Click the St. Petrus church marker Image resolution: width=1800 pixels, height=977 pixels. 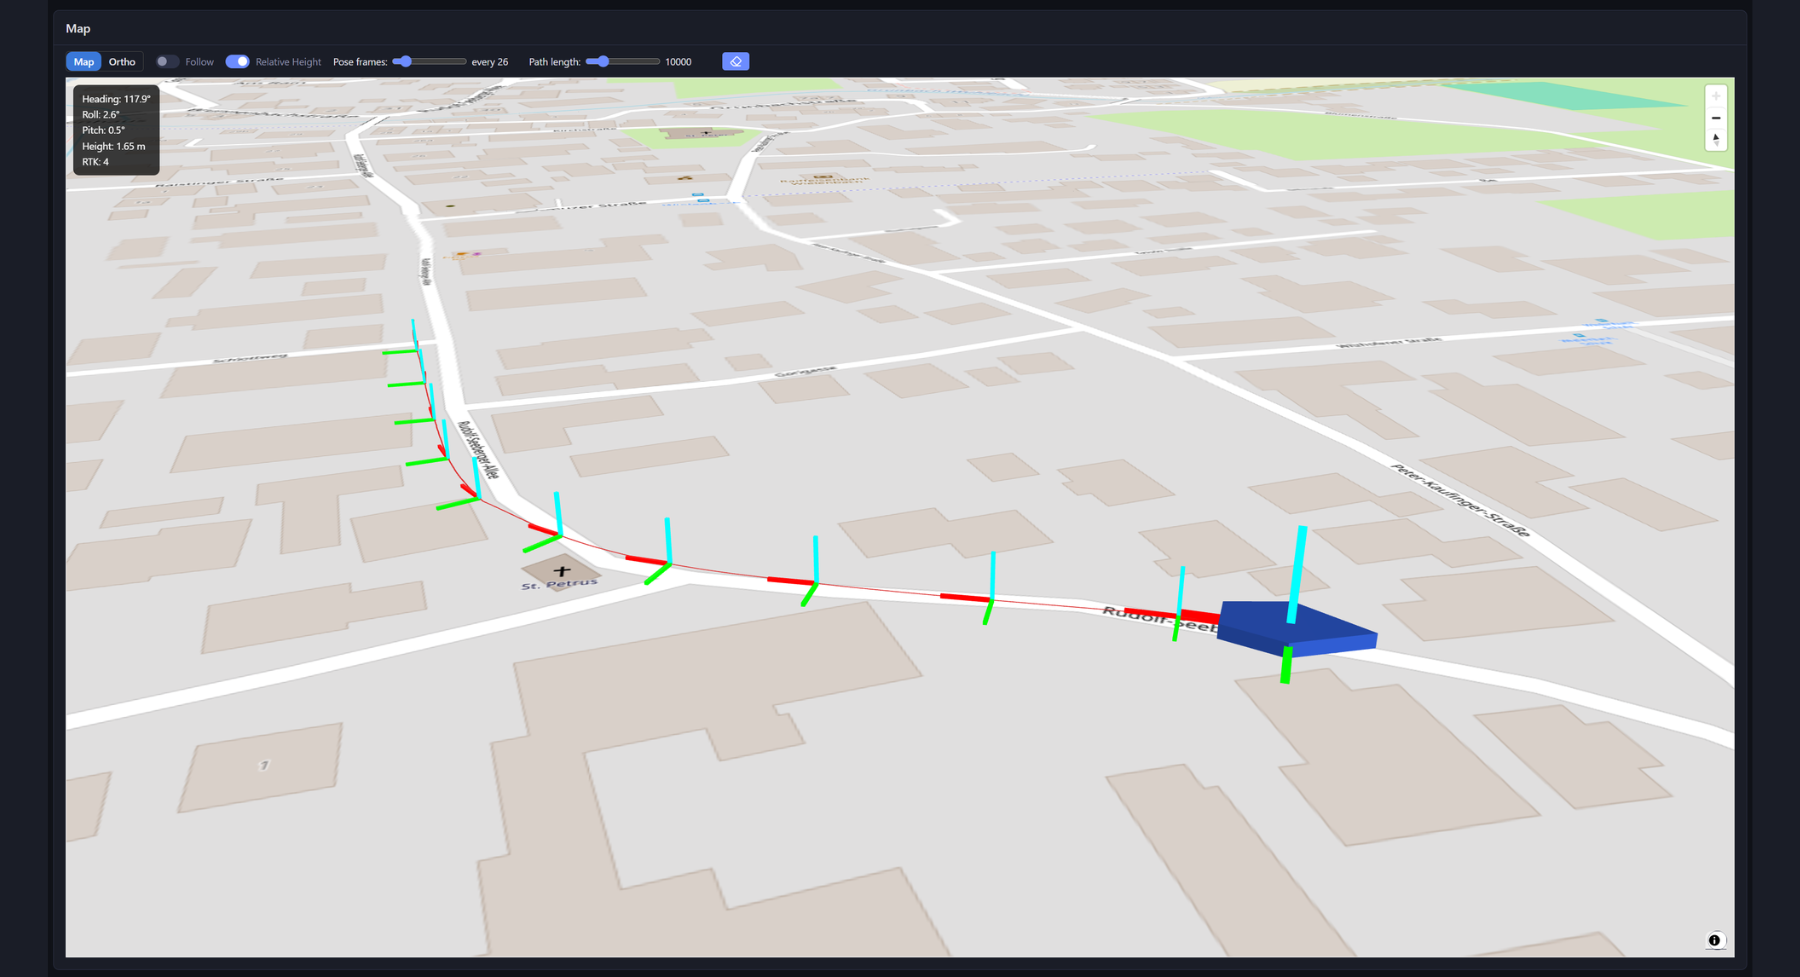coord(561,572)
